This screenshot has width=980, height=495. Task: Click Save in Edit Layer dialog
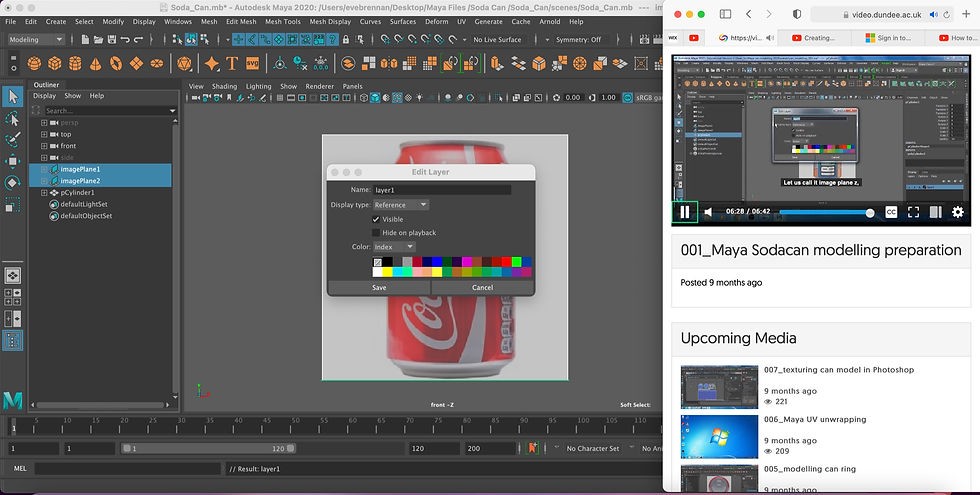click(379, 288)
